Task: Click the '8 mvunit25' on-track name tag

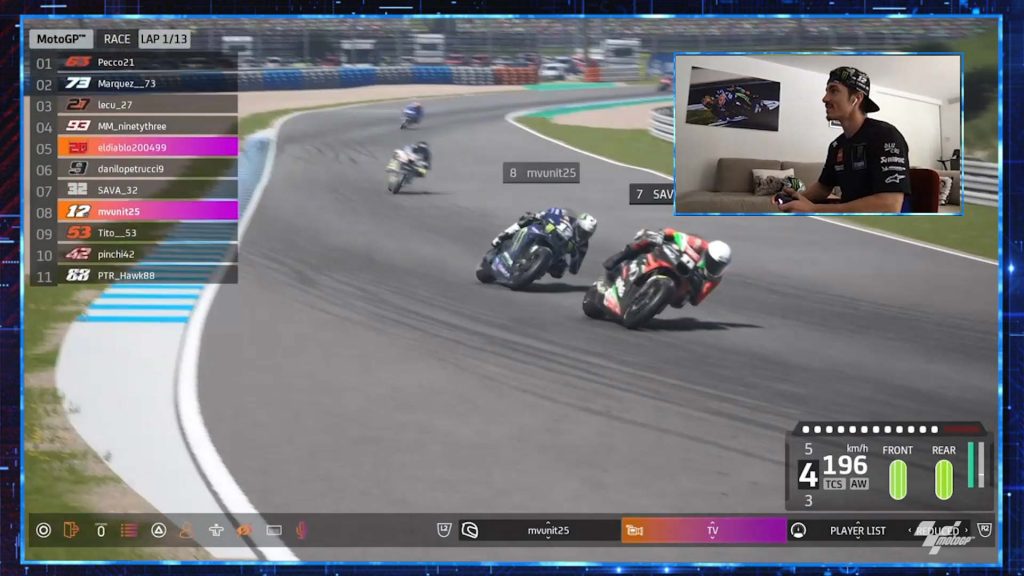Action: pyautogui.click(x=541, y=173)
